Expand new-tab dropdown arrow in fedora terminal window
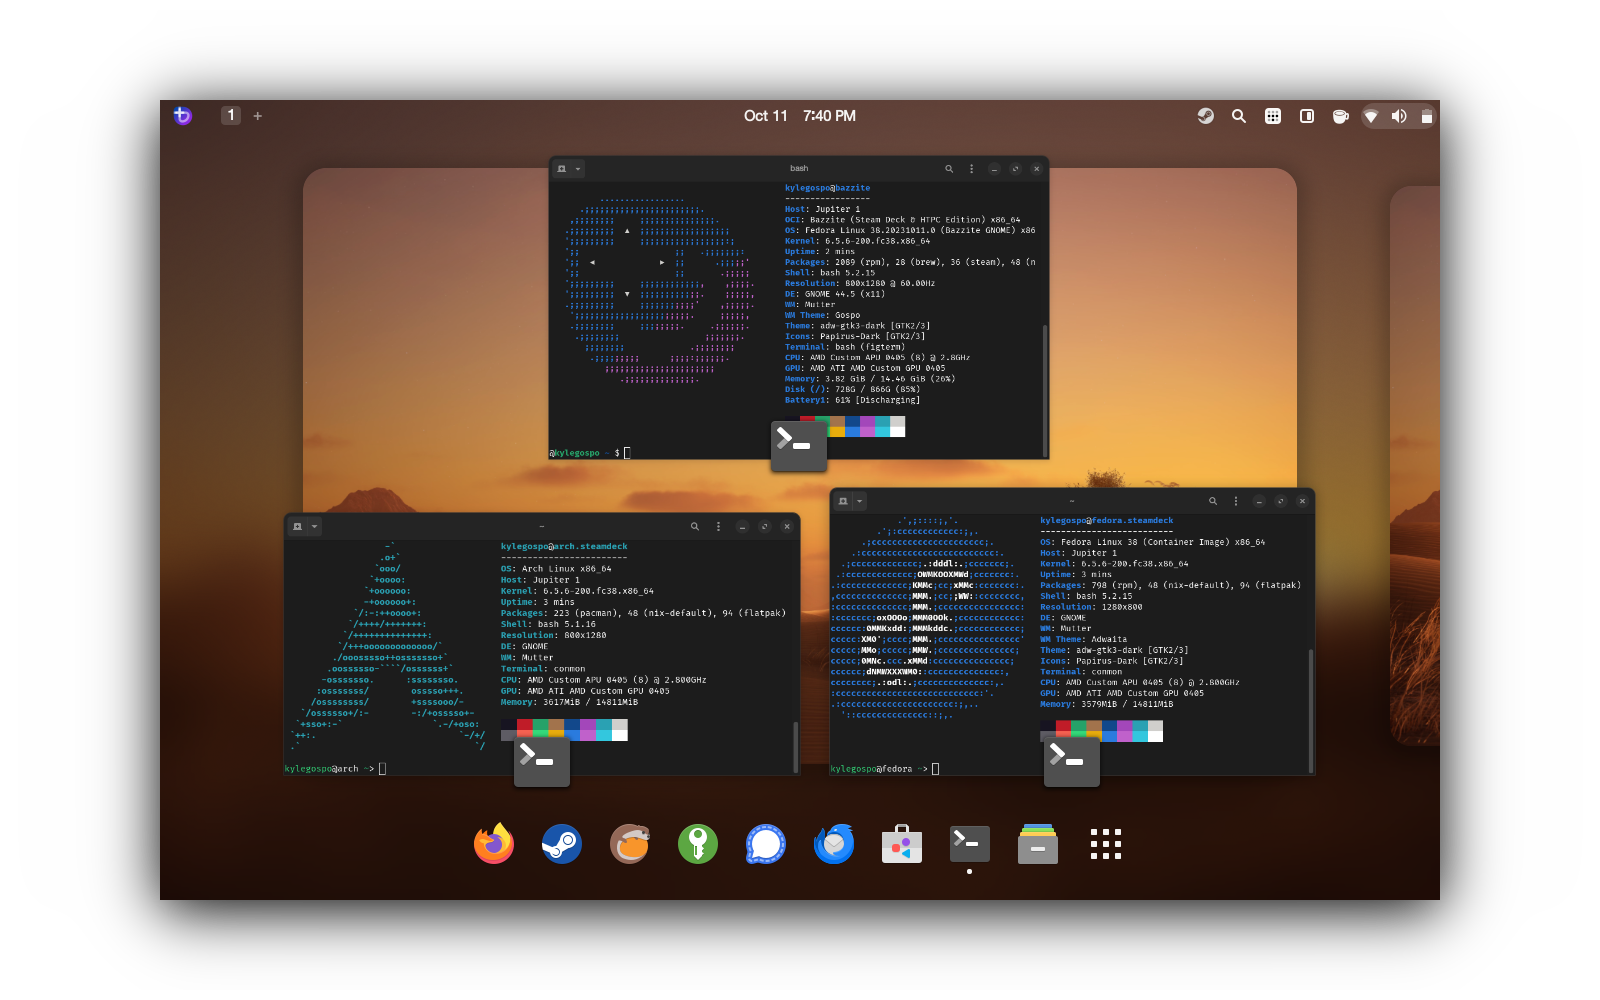1600x1000 pixels. (x=860, y=501)
